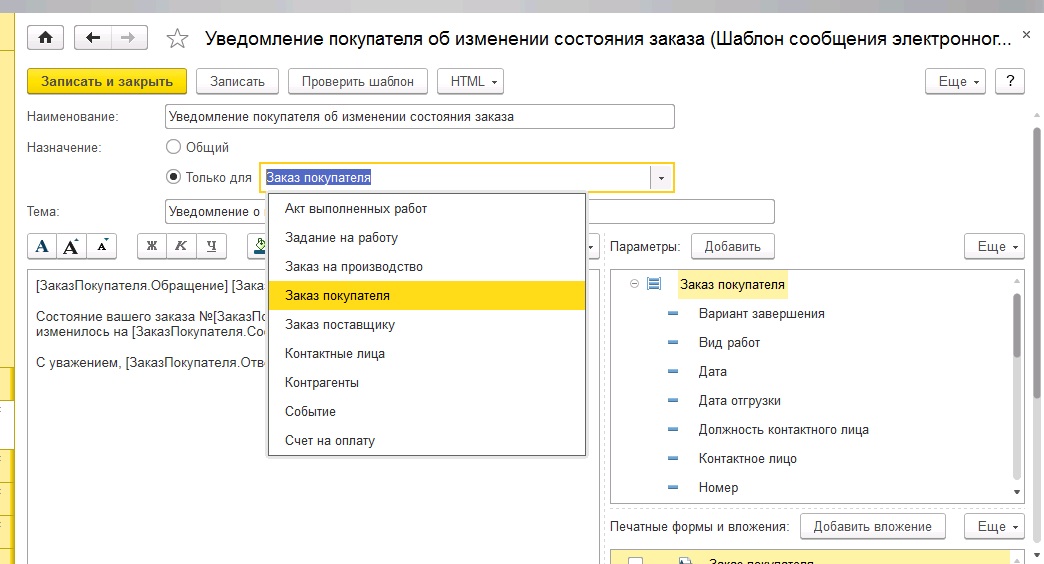
Task: Select Контактное лицо parameter
Action: (x=747, y=458)
